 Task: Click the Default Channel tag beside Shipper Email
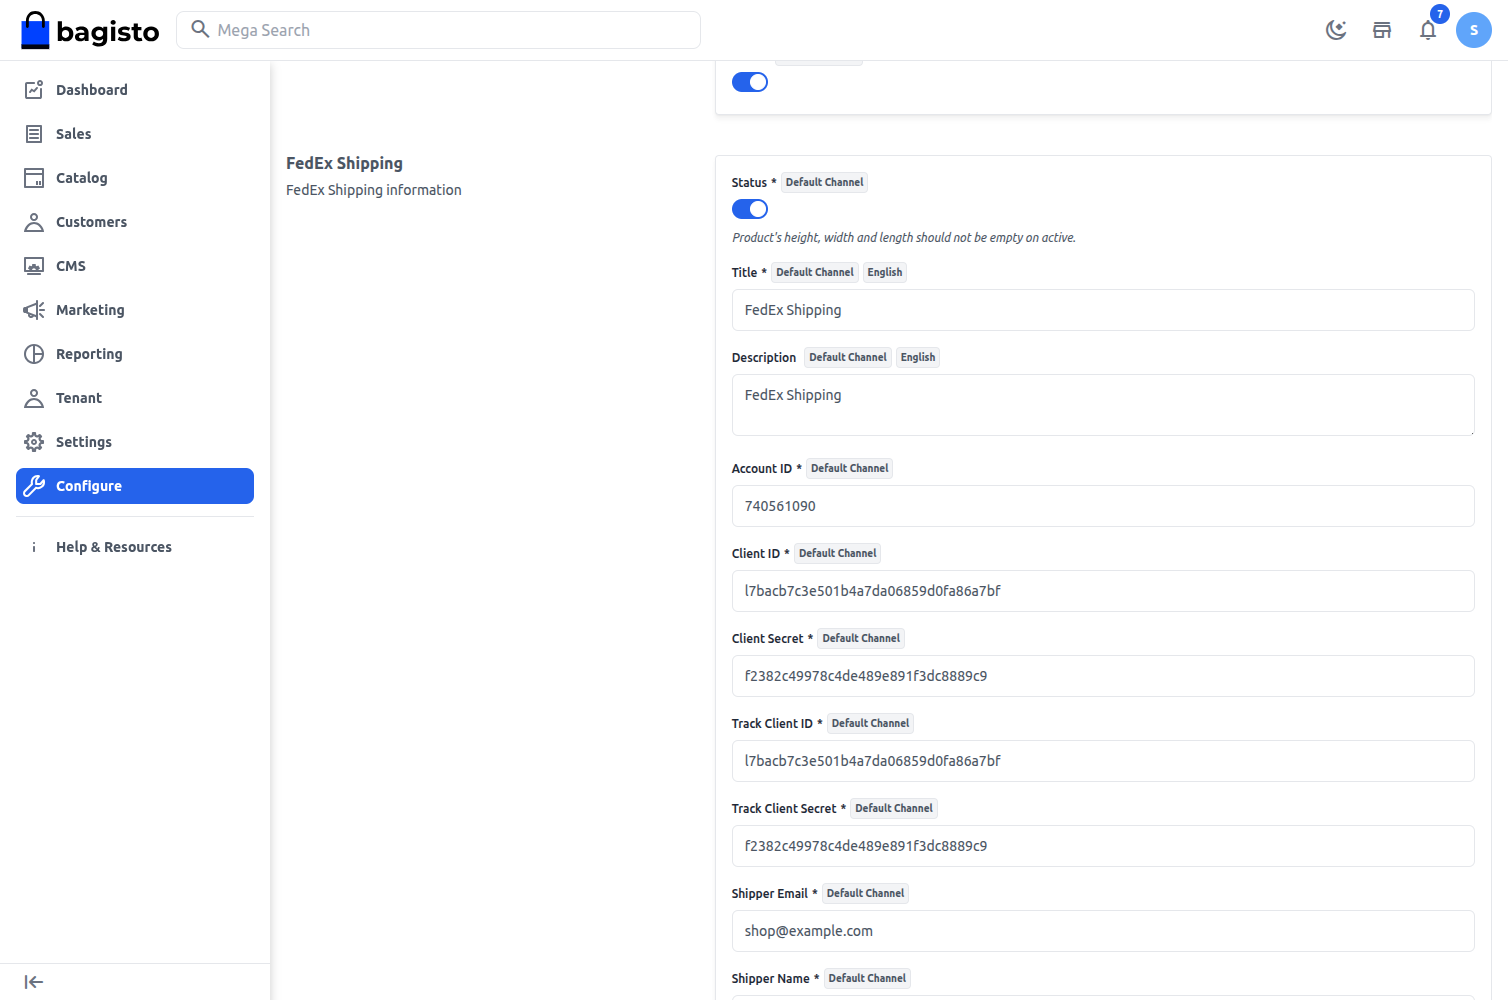tap(865, 893)
